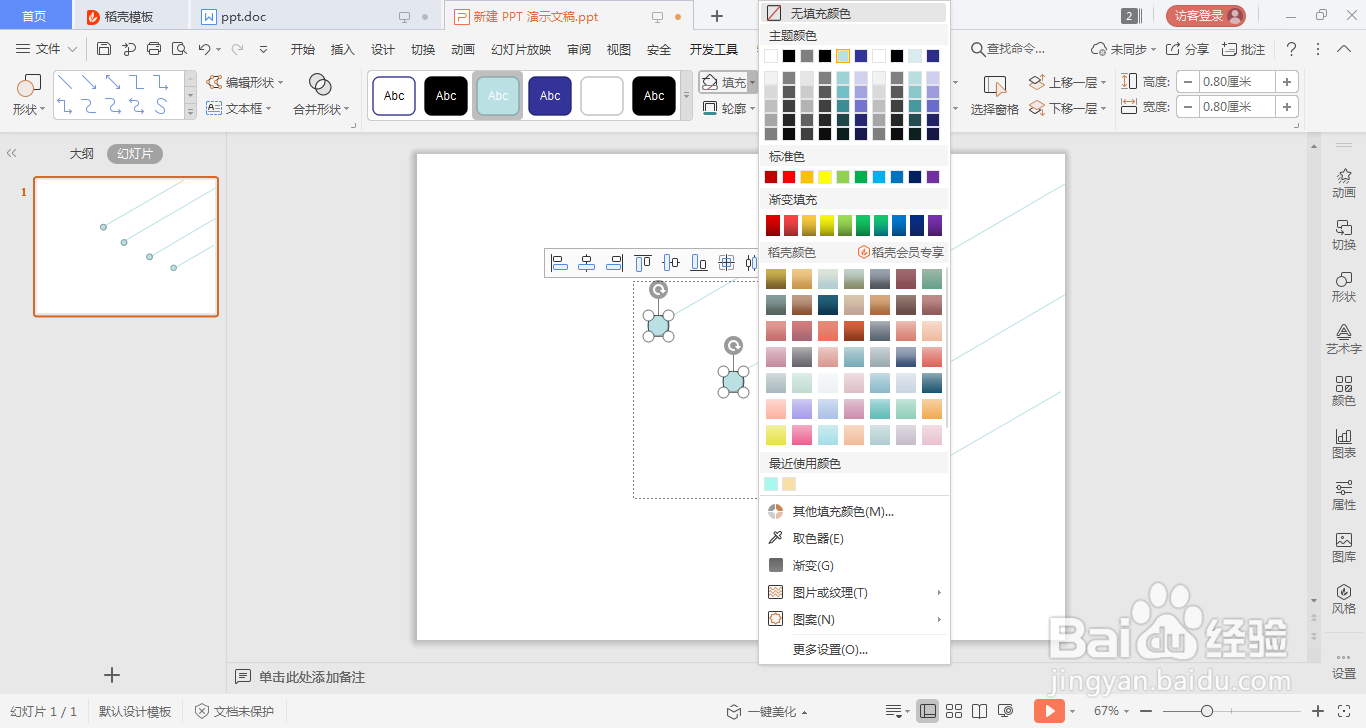
Task: Select standard yellow color swatch
Action: tap(825, 177)
